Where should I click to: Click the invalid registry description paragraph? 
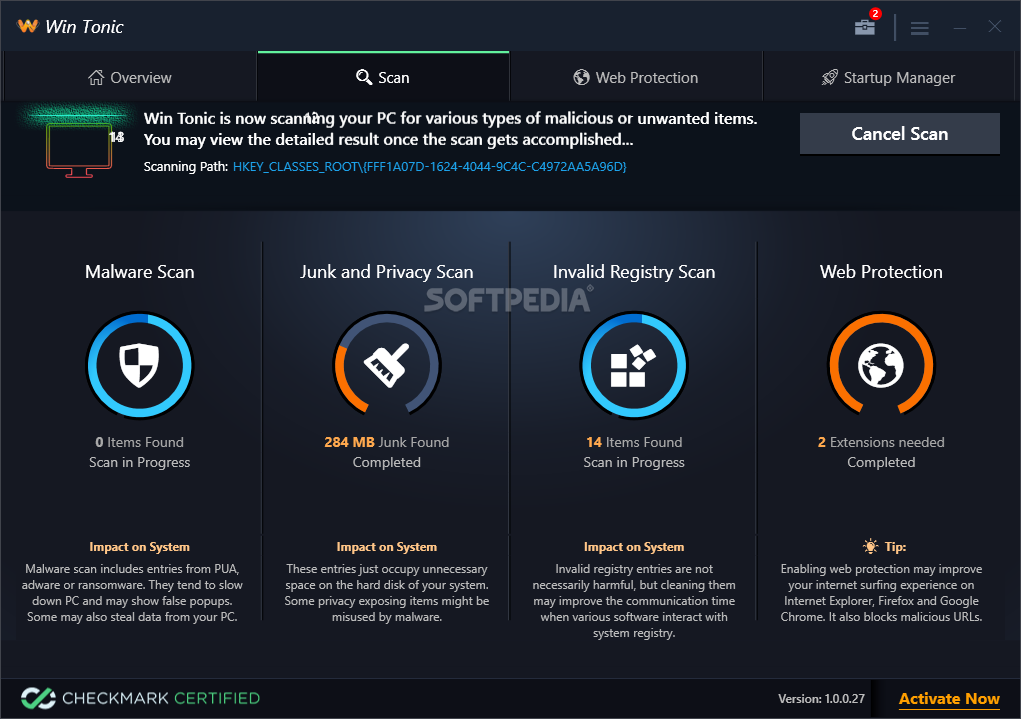(x=634, y=600)
